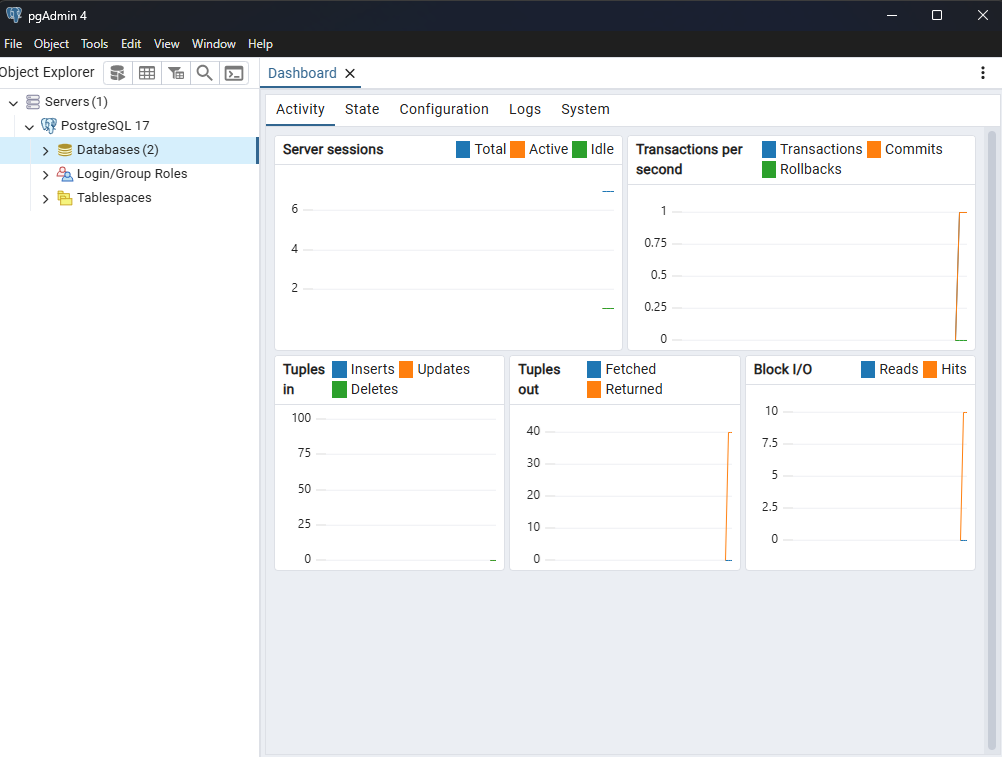Click the Query Tool toolbar icon
This screenshot has height=757, width=1002.
pos(118,73)
